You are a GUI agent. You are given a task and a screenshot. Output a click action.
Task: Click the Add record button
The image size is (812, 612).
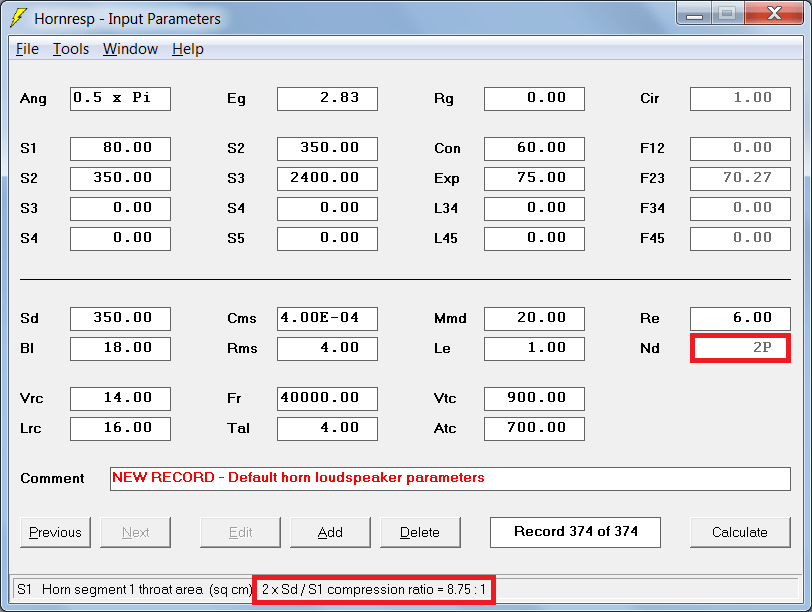tap(330, 532)
